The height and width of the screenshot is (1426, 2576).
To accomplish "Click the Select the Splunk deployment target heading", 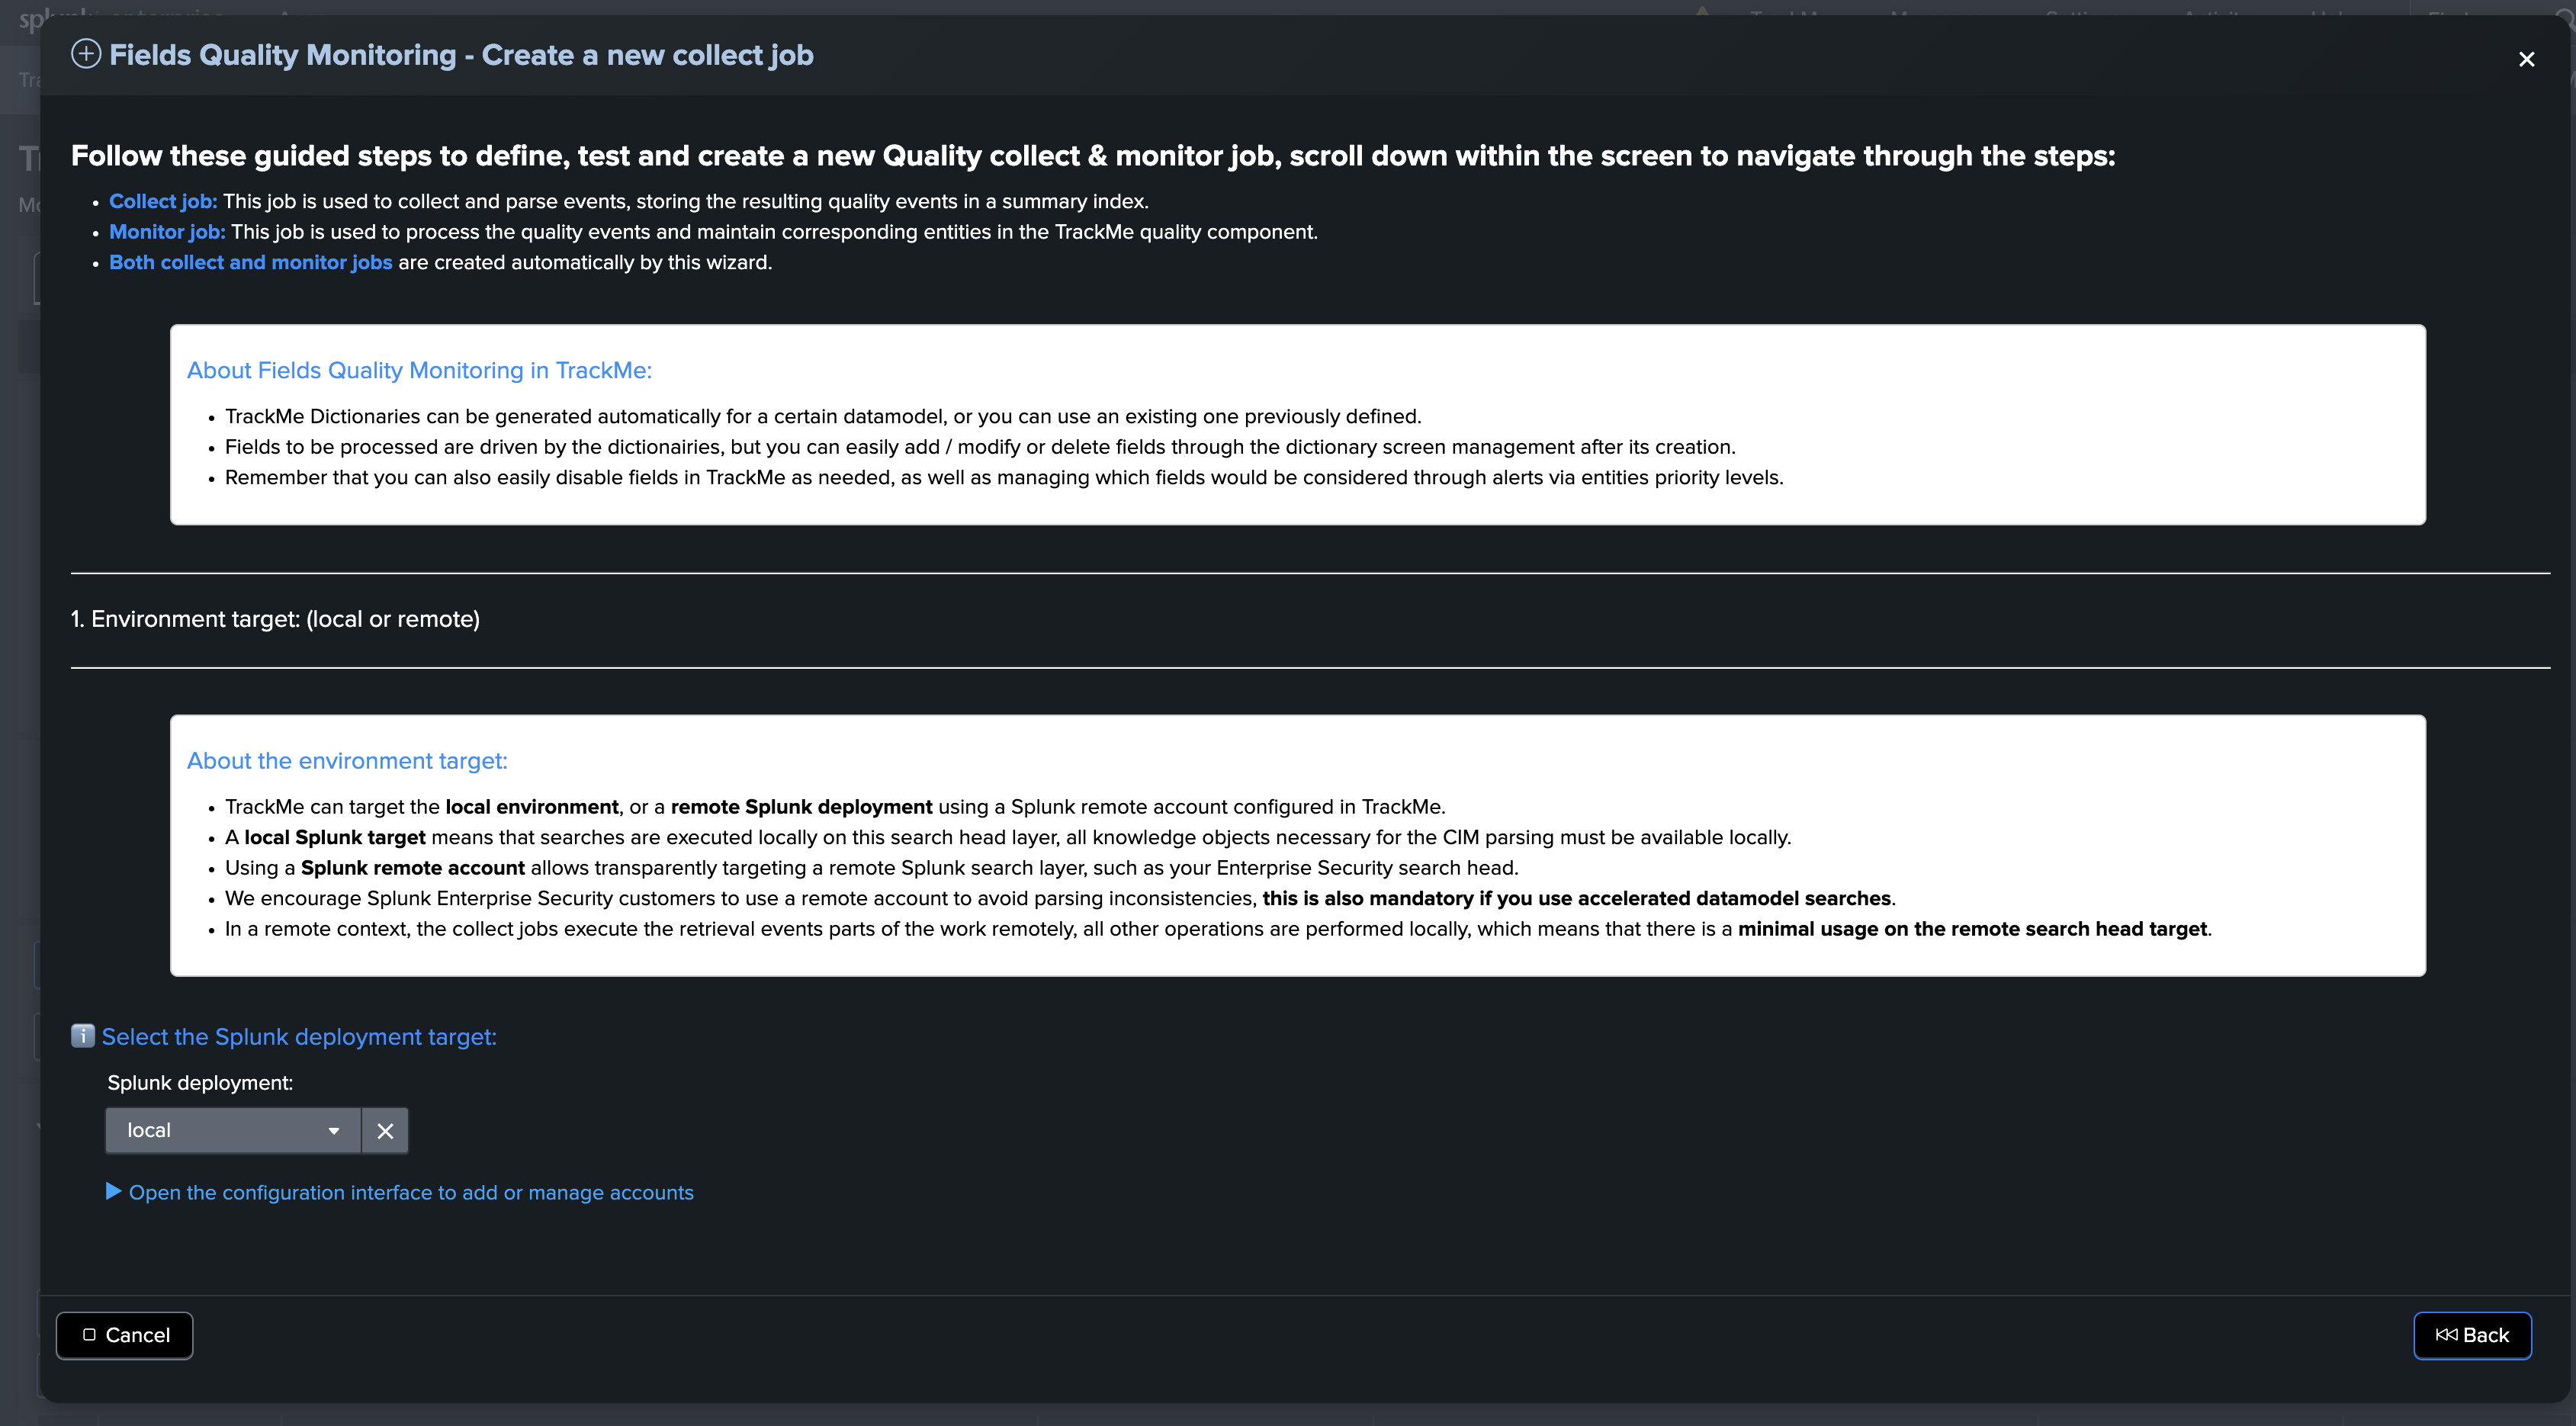I will click(x=299, y=1036).
